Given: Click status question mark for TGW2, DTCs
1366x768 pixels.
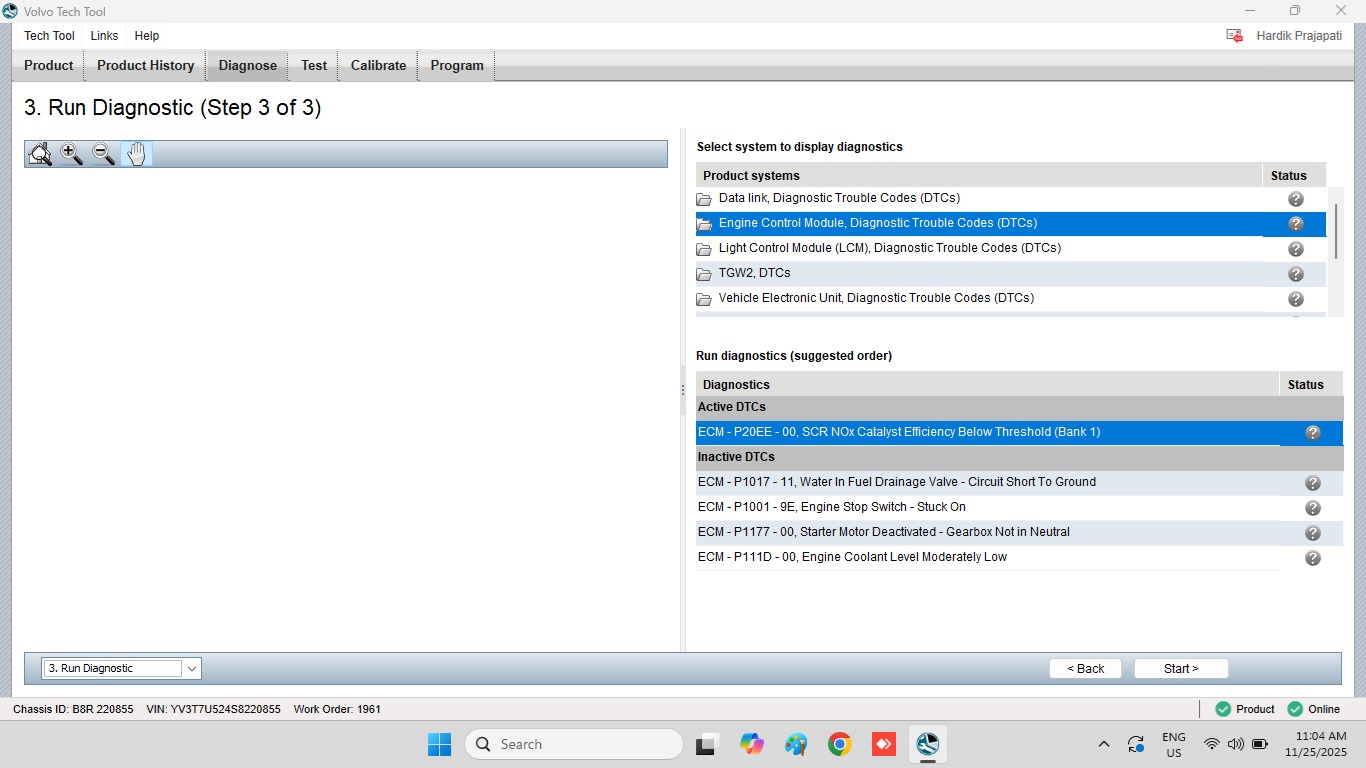Looking at the screenshot, I should [1295, 274].
